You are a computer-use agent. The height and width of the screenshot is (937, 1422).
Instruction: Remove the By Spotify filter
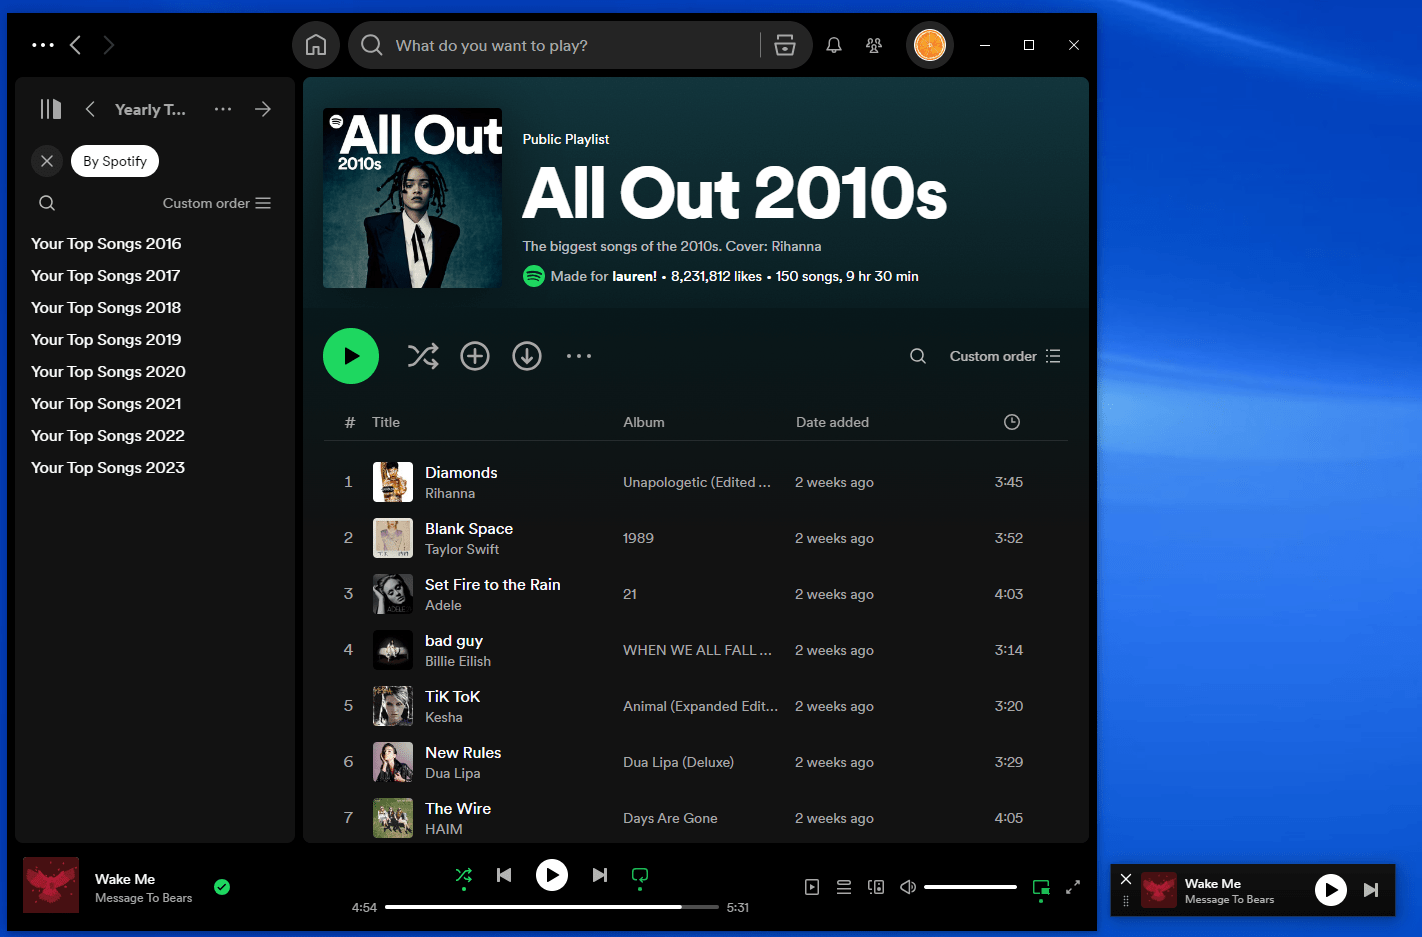click(x=46, y=161)
